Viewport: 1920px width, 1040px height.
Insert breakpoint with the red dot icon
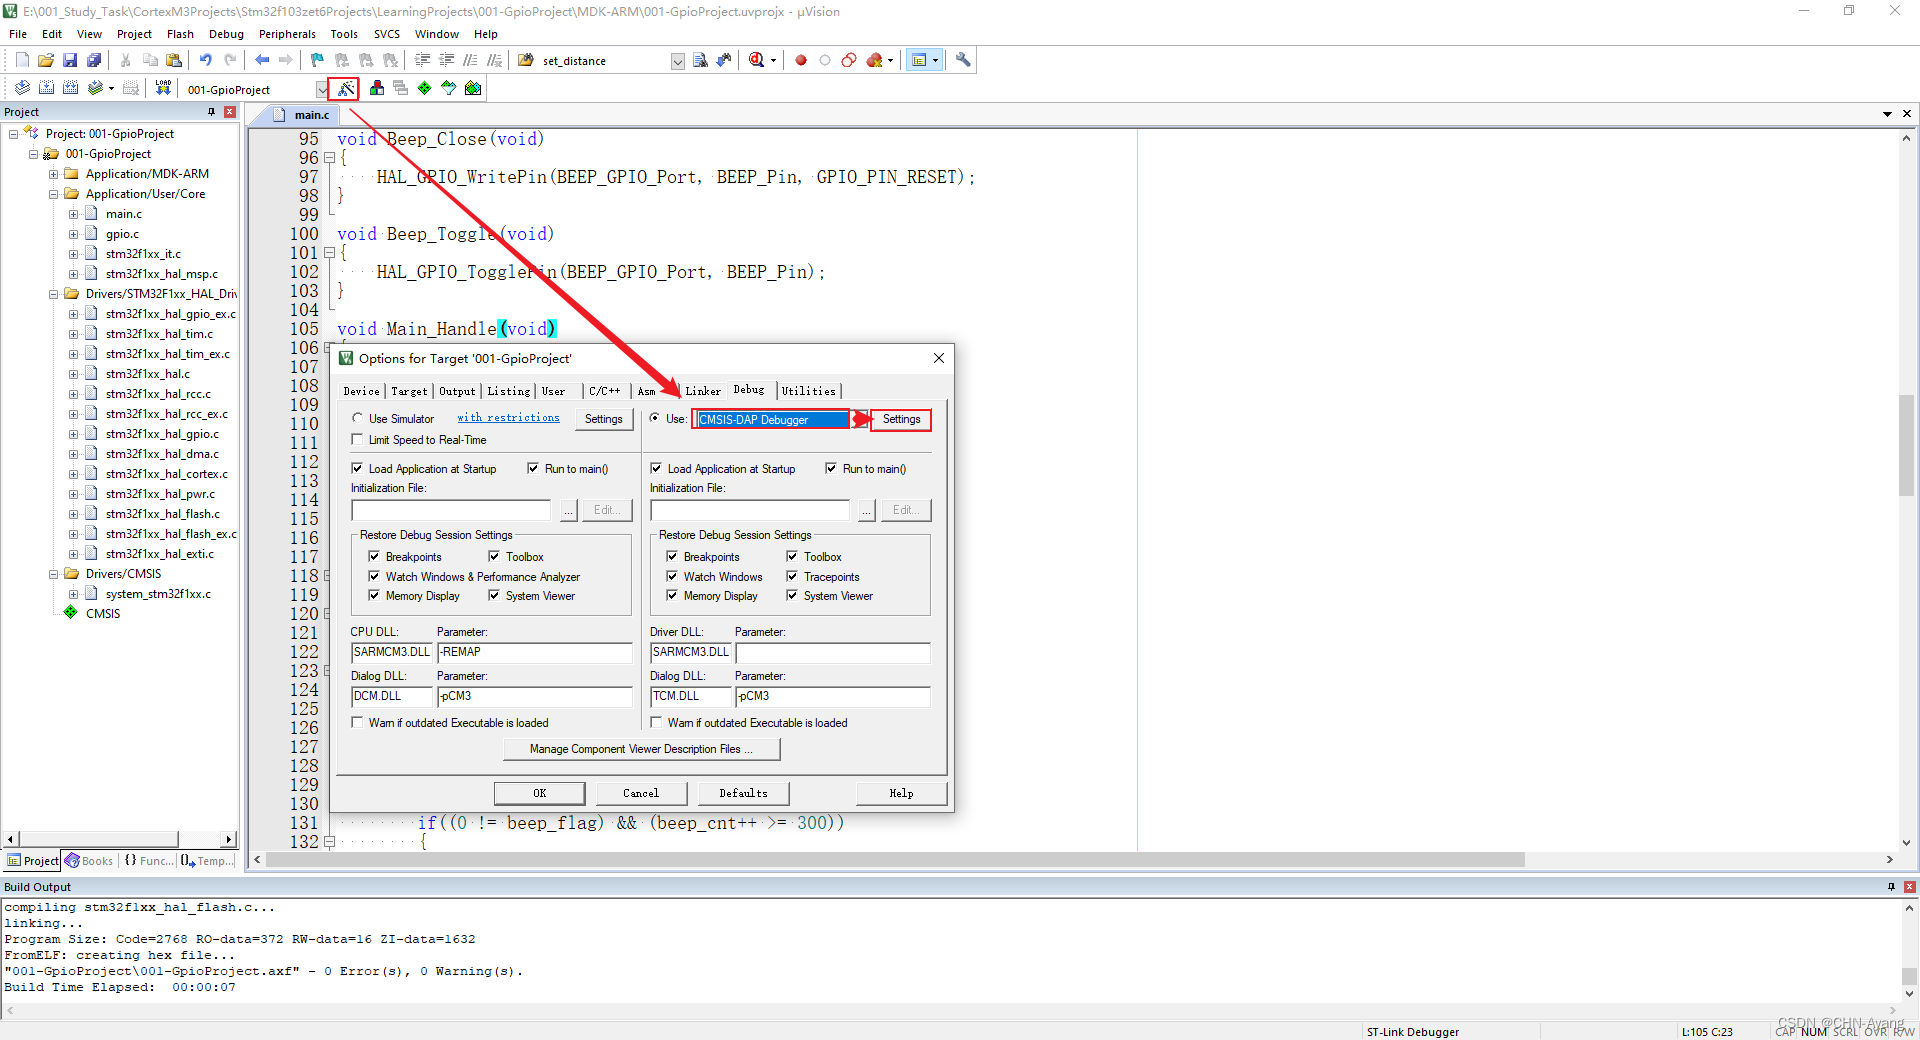click(801, 60)
